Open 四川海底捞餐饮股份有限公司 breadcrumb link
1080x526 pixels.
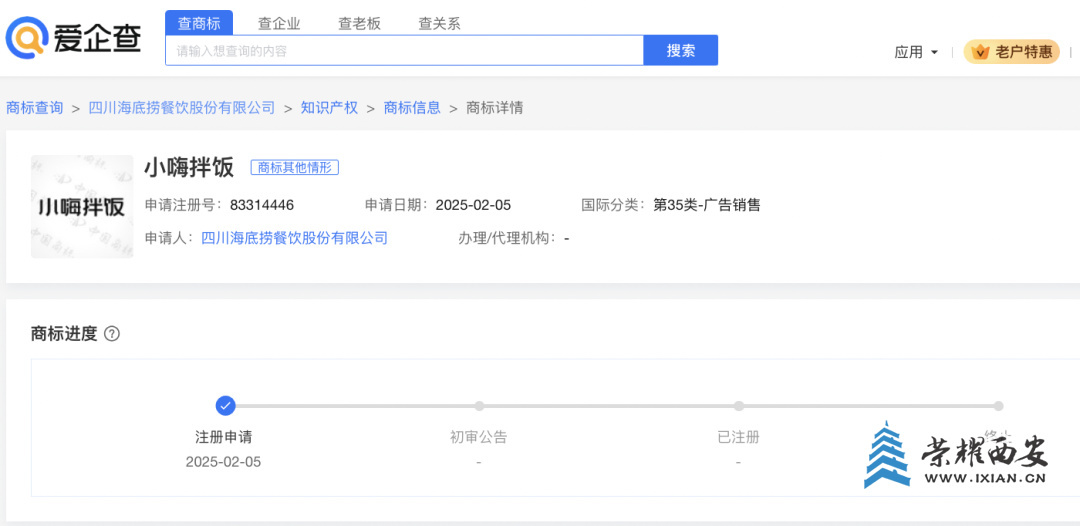(x=182, y=108)
